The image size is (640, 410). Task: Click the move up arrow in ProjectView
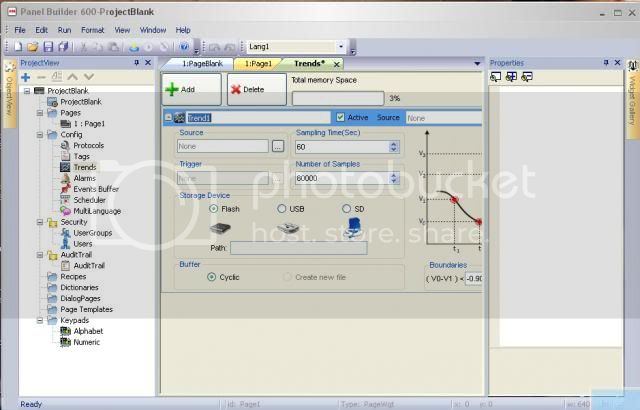click(73, 77)
